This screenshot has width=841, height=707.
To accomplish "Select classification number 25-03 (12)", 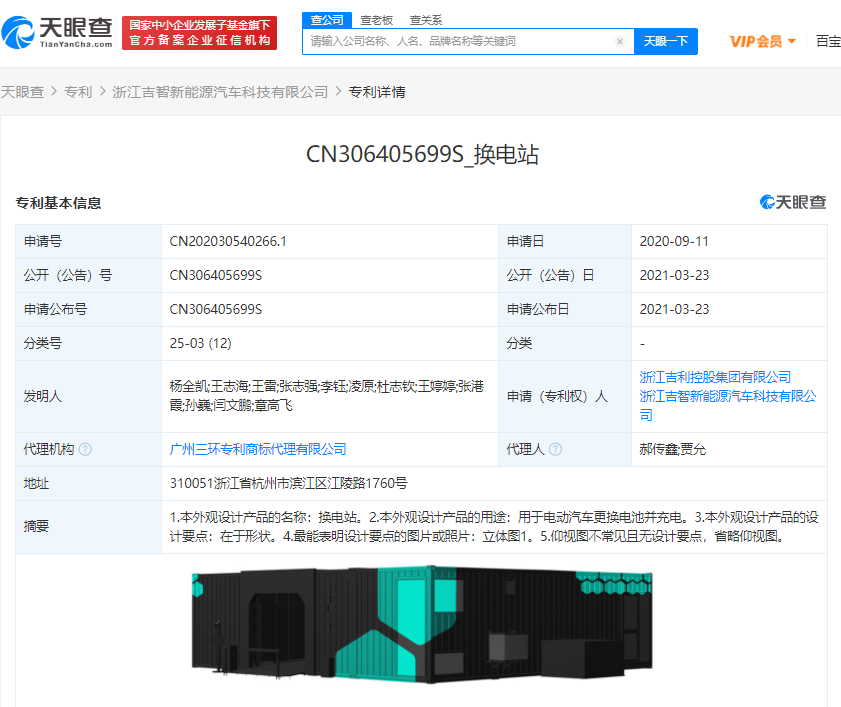I will (200, 343).
